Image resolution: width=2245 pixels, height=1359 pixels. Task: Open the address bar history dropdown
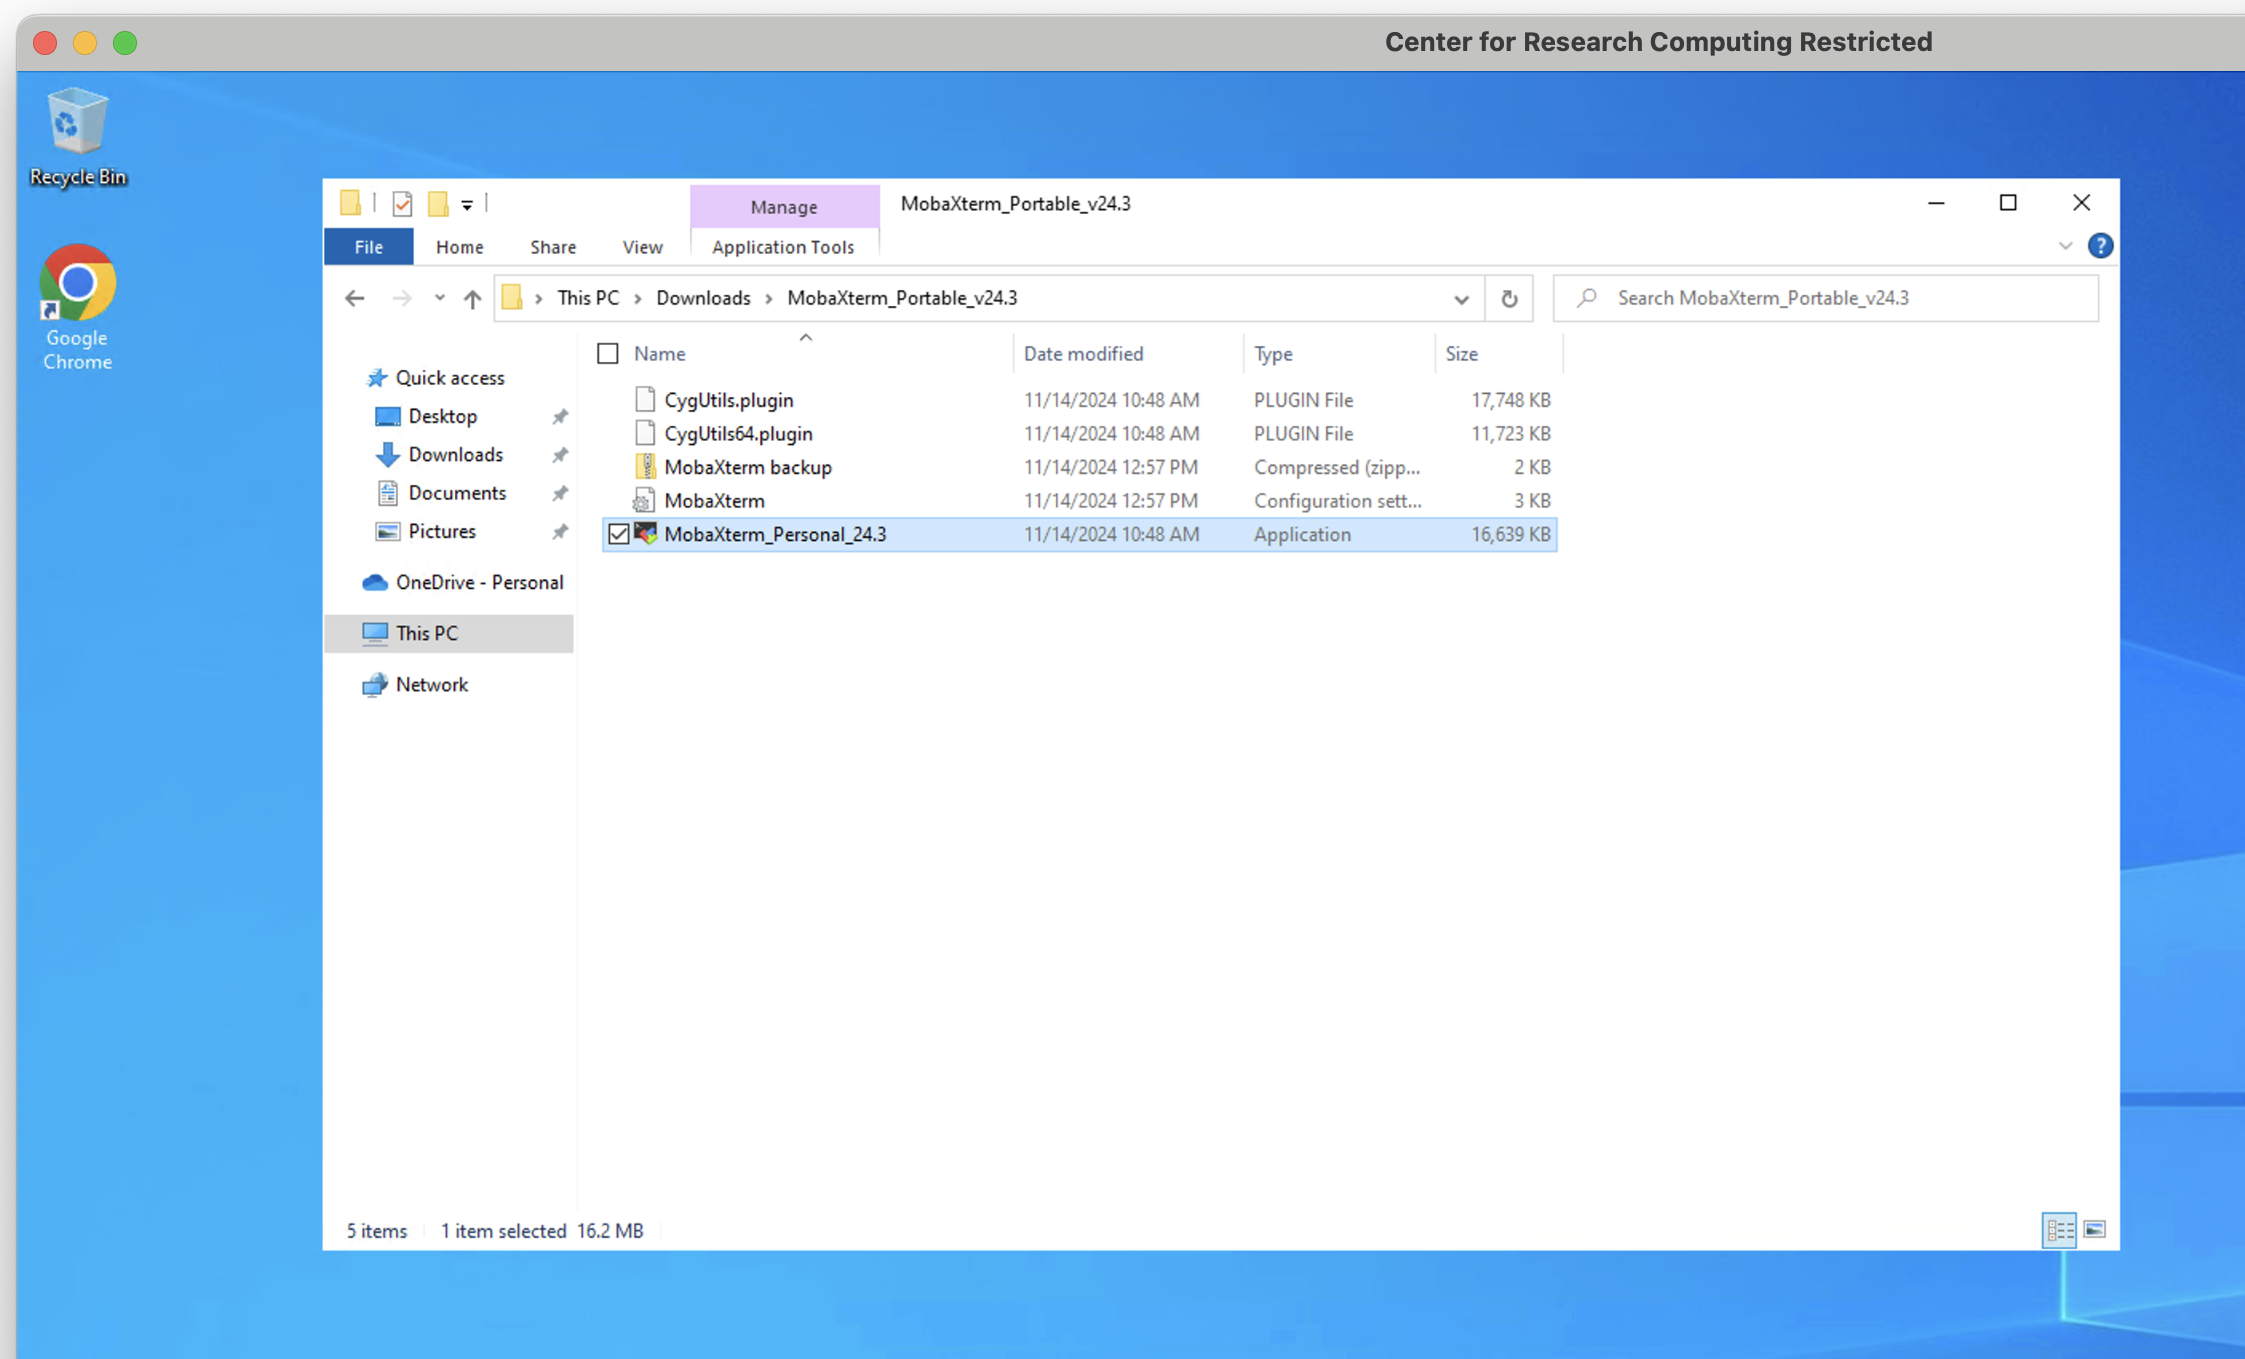click(1461, 299)
